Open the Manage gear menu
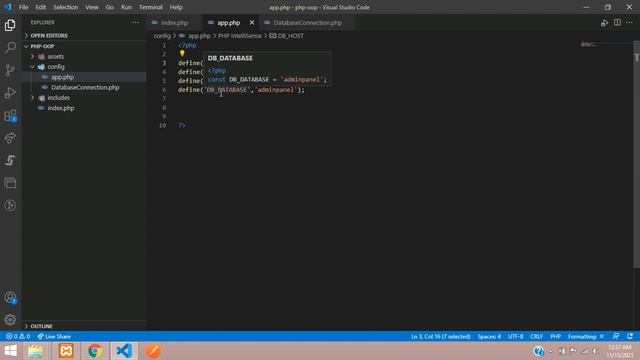The width and height of the screenshot is (640, 360). coord(10,320)
